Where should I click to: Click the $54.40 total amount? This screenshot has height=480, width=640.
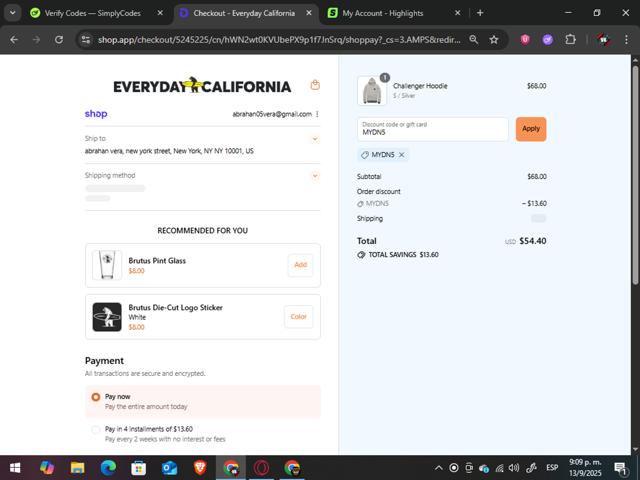coord(533,241)
